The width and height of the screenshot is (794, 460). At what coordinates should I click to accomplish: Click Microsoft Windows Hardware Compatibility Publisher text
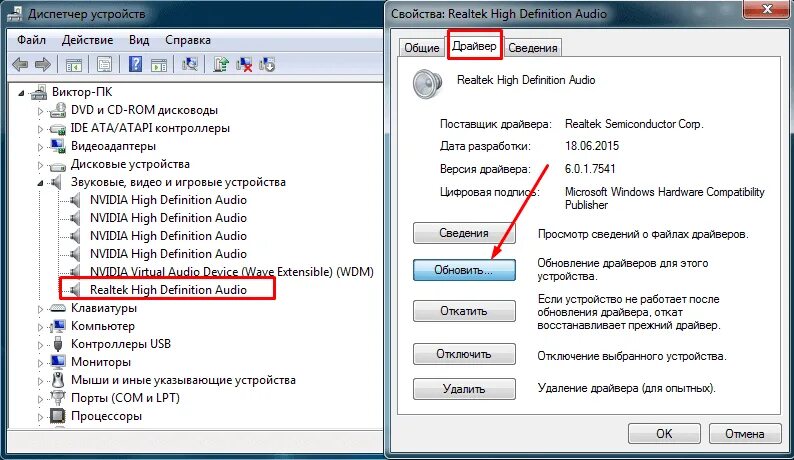pos(664,198)
